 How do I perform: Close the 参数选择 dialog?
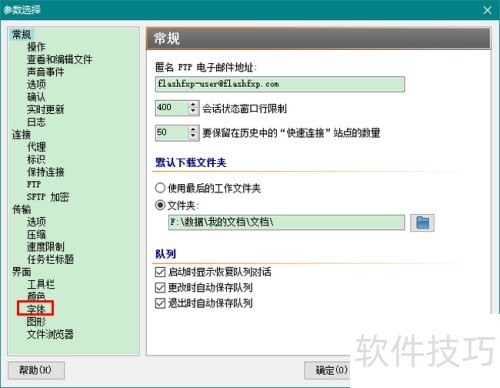(x=487, y=10)
